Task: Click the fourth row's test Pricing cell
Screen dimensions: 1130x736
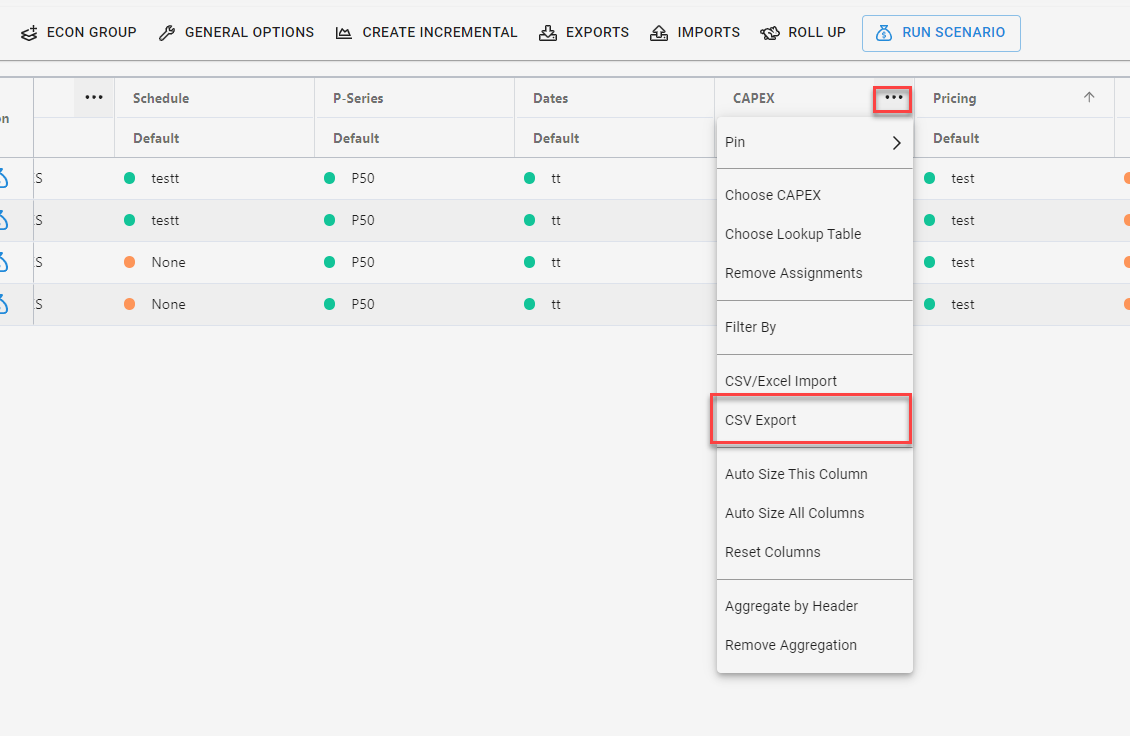Action: click(1015, 304)
